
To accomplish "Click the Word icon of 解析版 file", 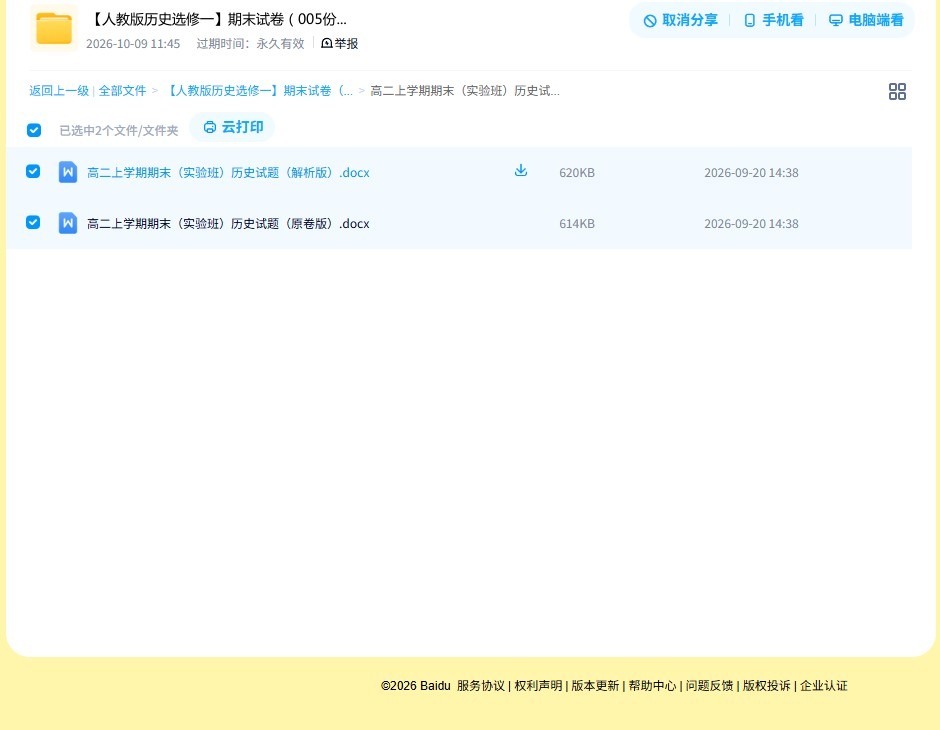I will tap(68, 172).
